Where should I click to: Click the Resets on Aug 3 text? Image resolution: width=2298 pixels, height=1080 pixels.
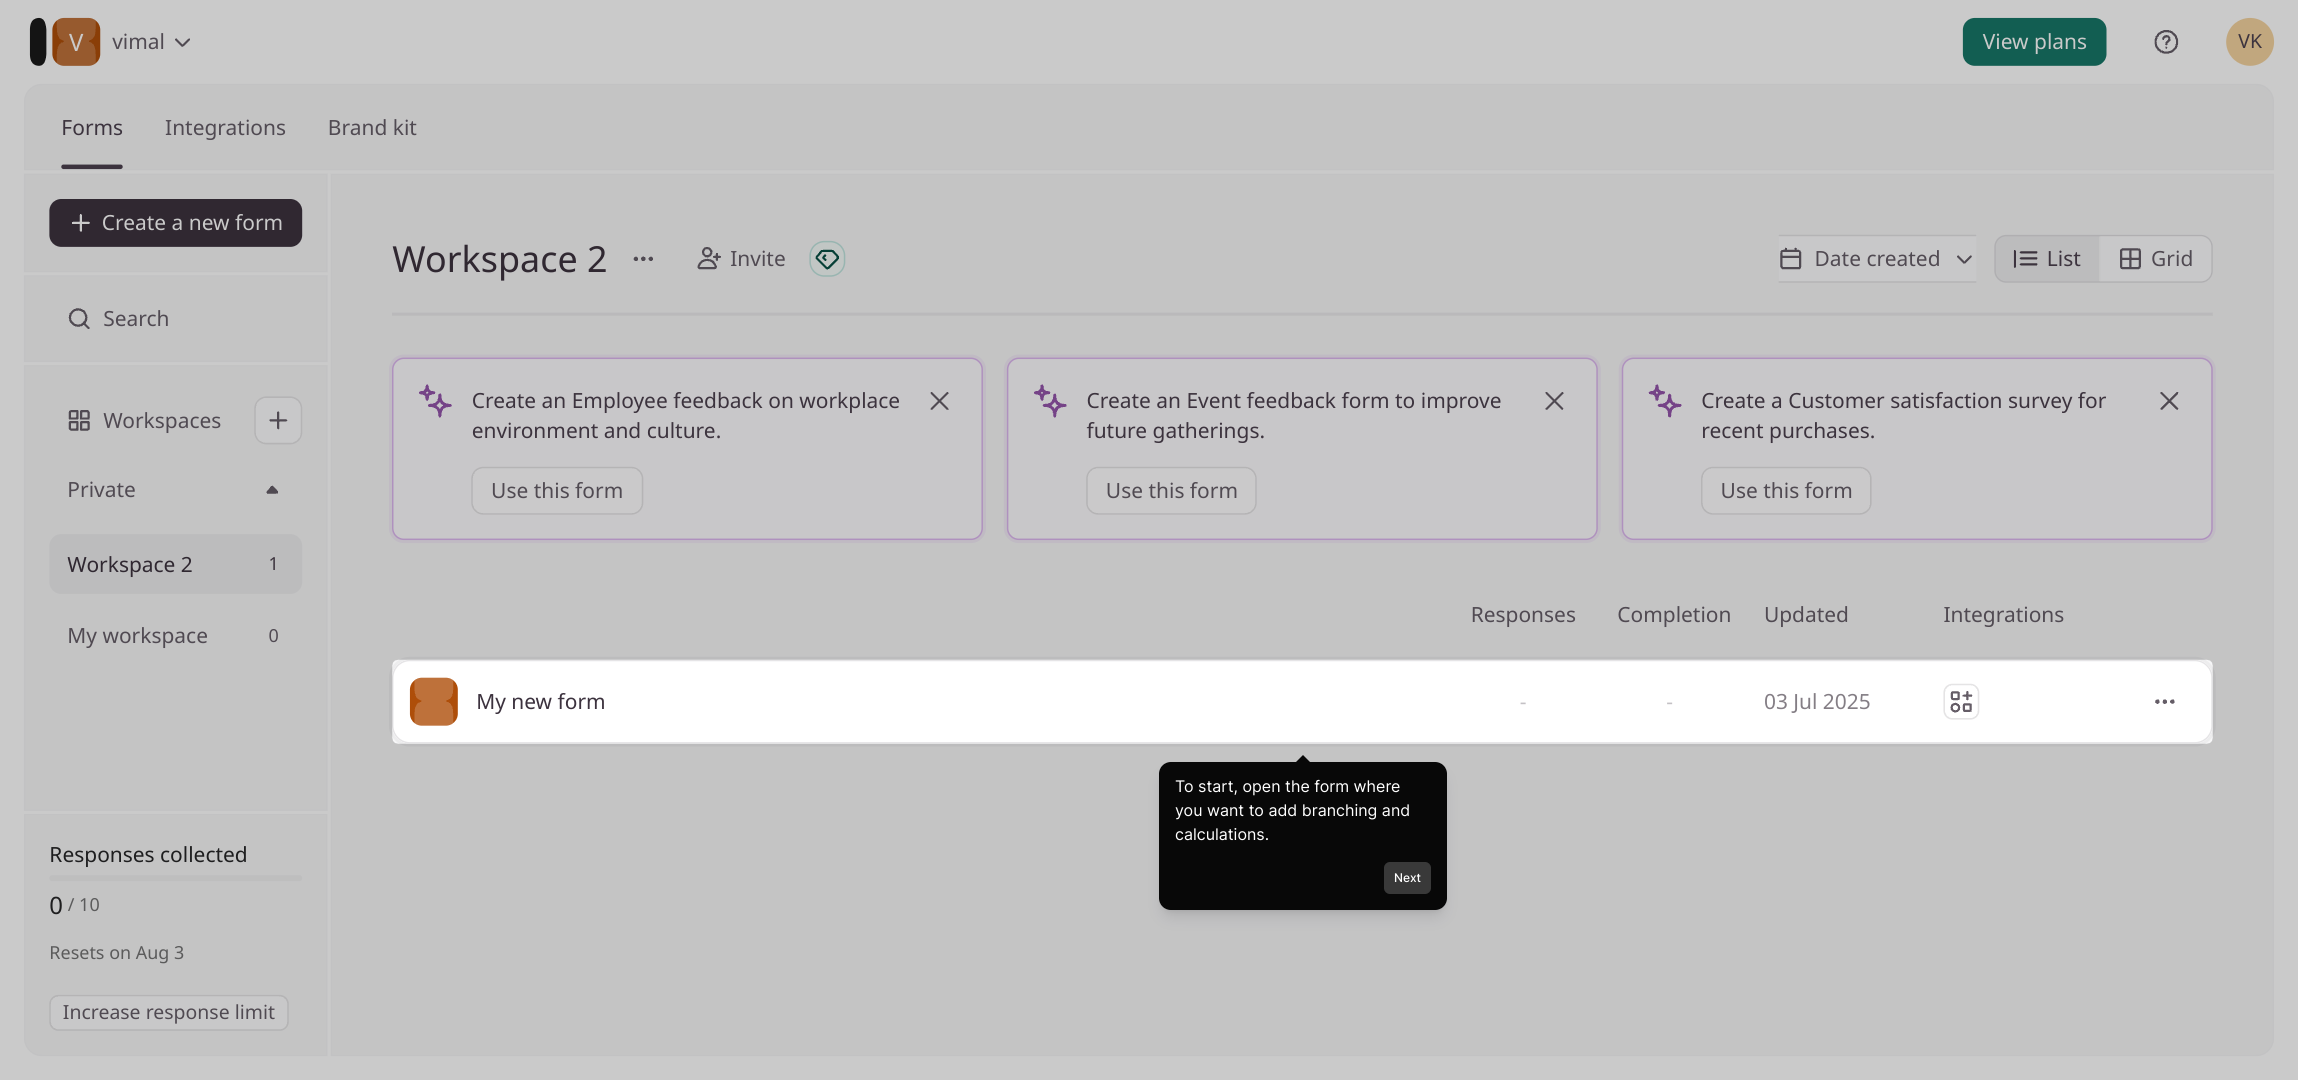(117, 953)
